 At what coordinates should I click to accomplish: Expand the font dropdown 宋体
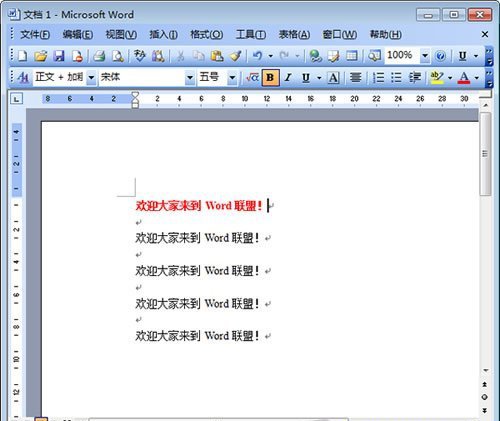pos(190,78)
